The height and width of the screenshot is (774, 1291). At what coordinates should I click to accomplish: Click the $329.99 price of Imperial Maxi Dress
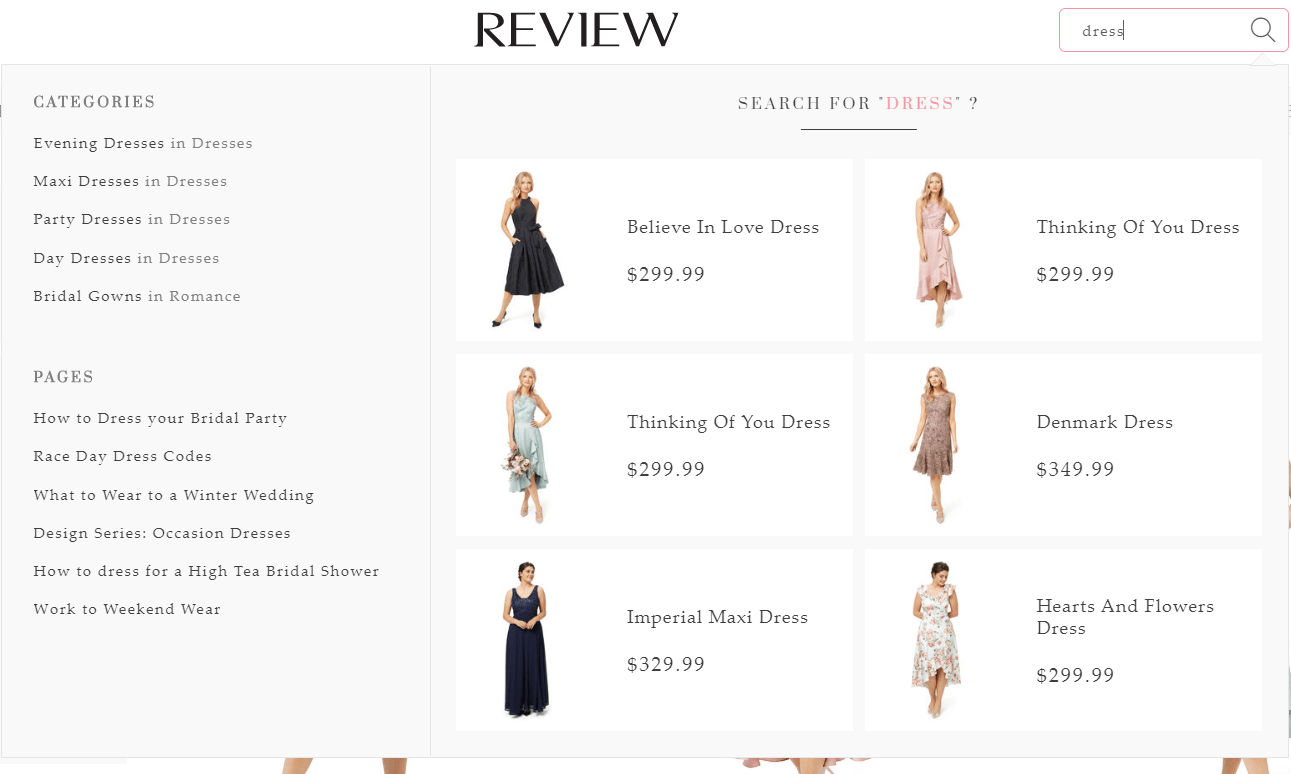click(x=666, y=664)
